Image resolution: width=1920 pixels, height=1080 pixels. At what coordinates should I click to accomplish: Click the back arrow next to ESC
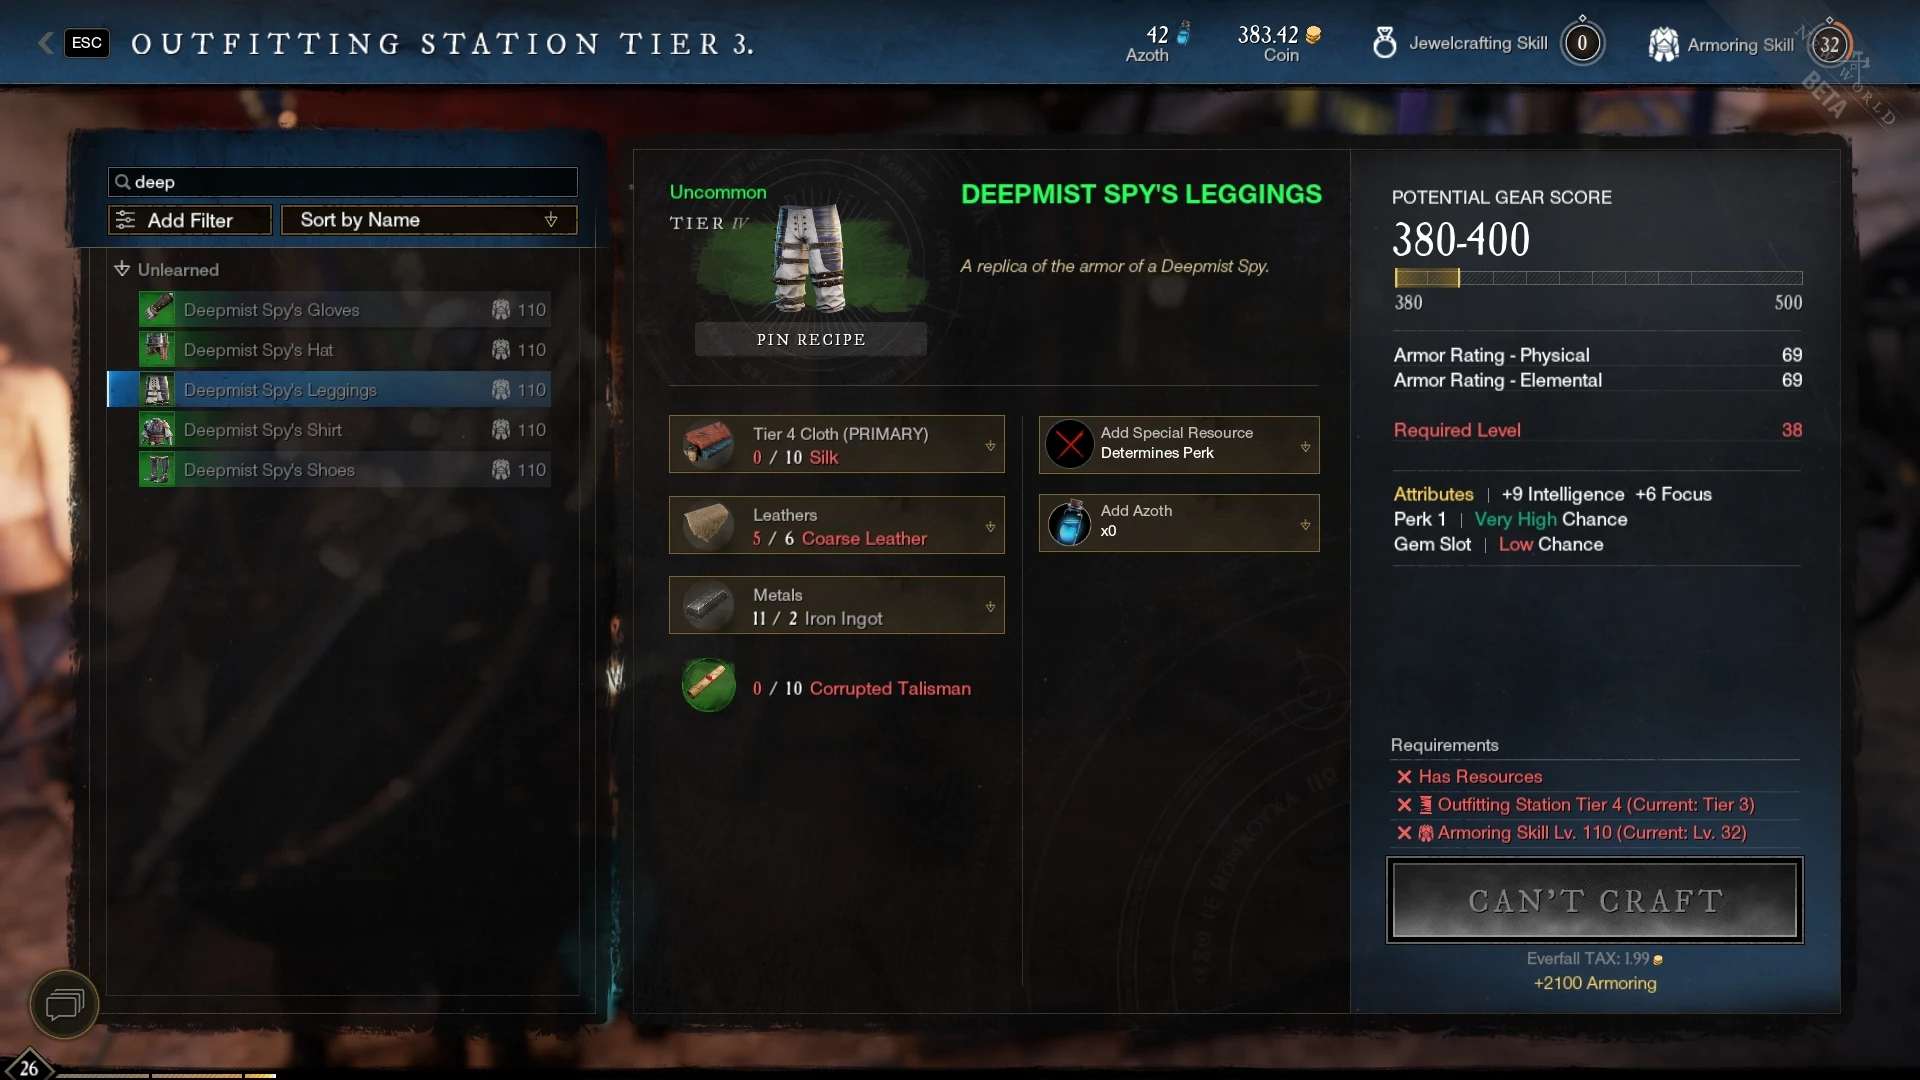coord(45,43)
